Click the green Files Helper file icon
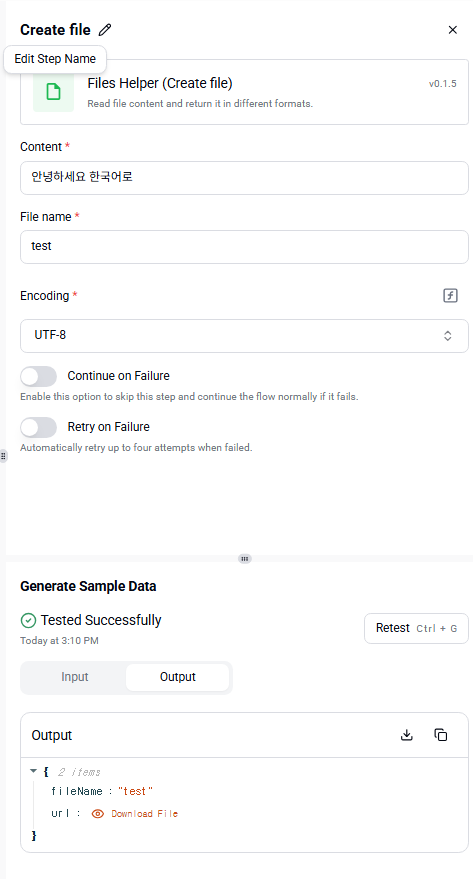 [53, 91]
